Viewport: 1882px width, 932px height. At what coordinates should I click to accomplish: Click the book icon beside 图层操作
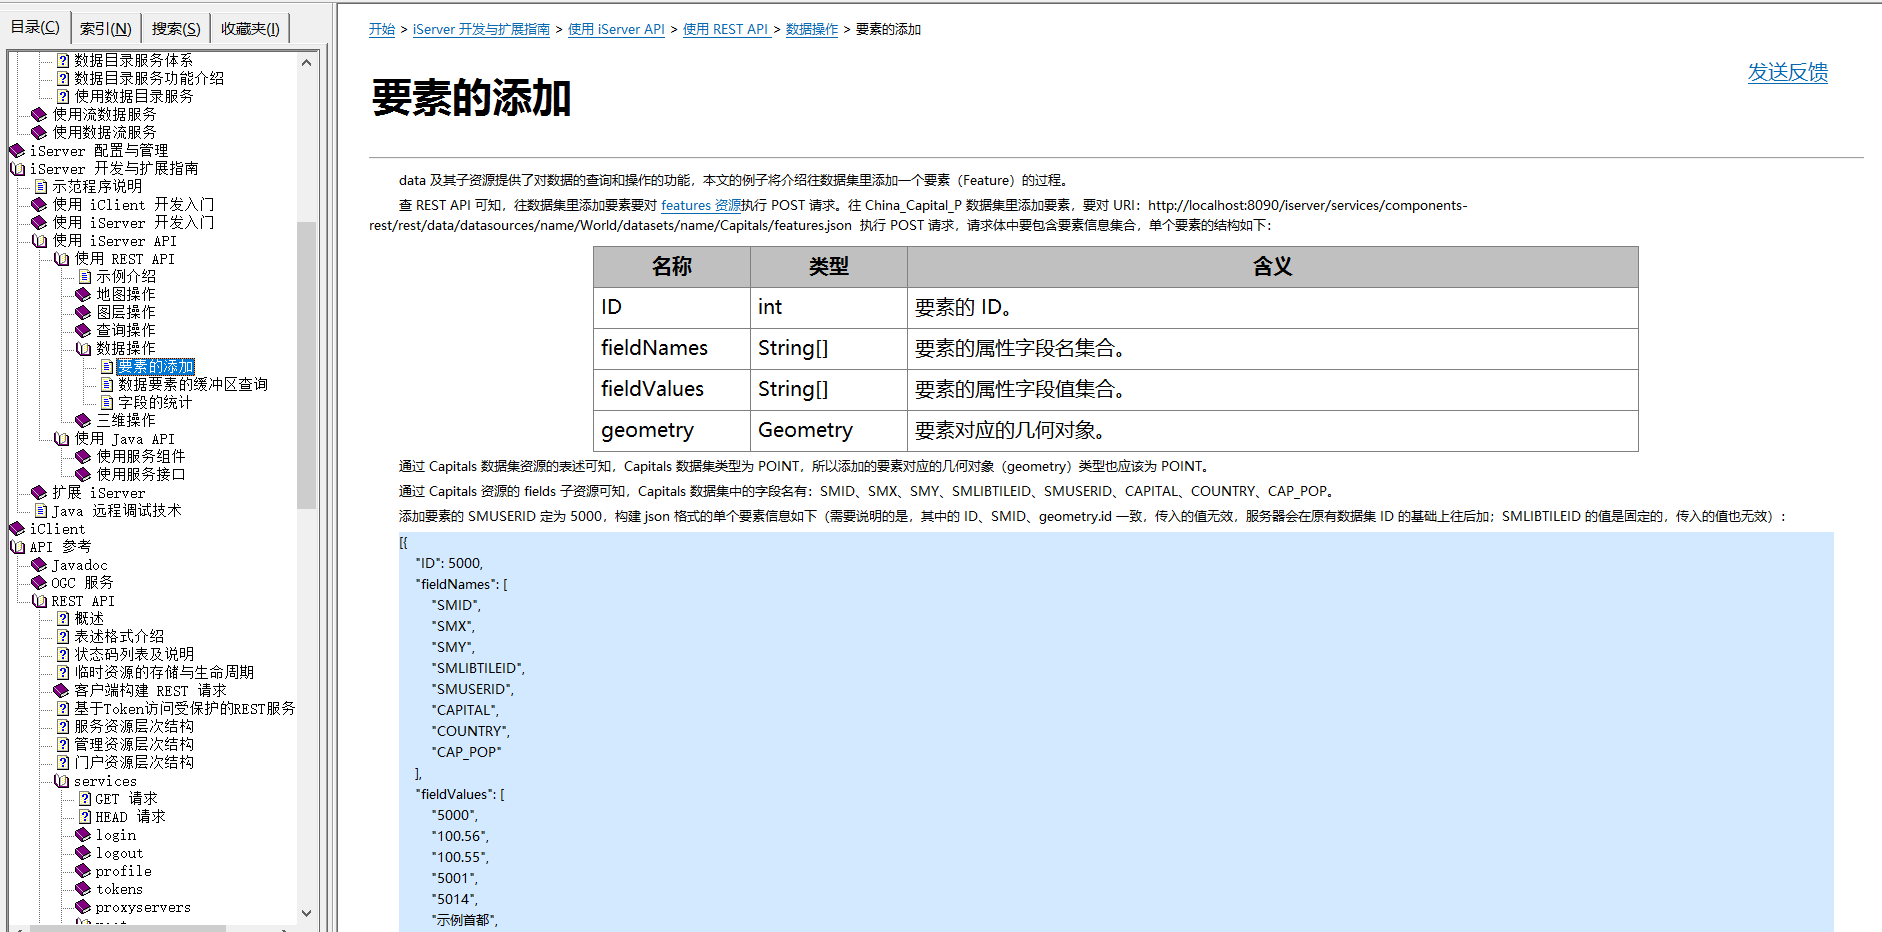point(84,313)
